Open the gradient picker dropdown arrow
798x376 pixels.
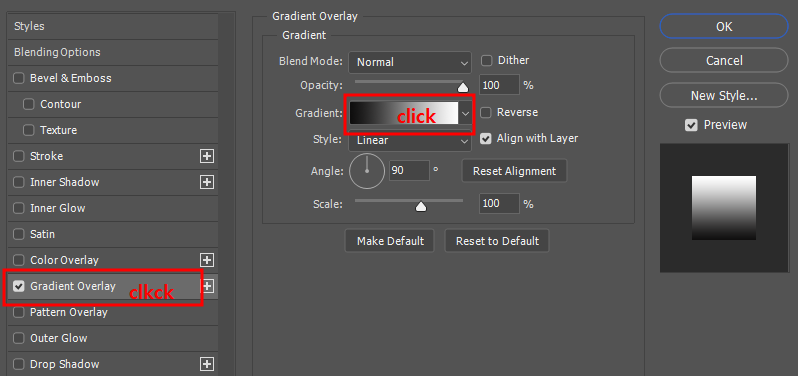[465, 113]
